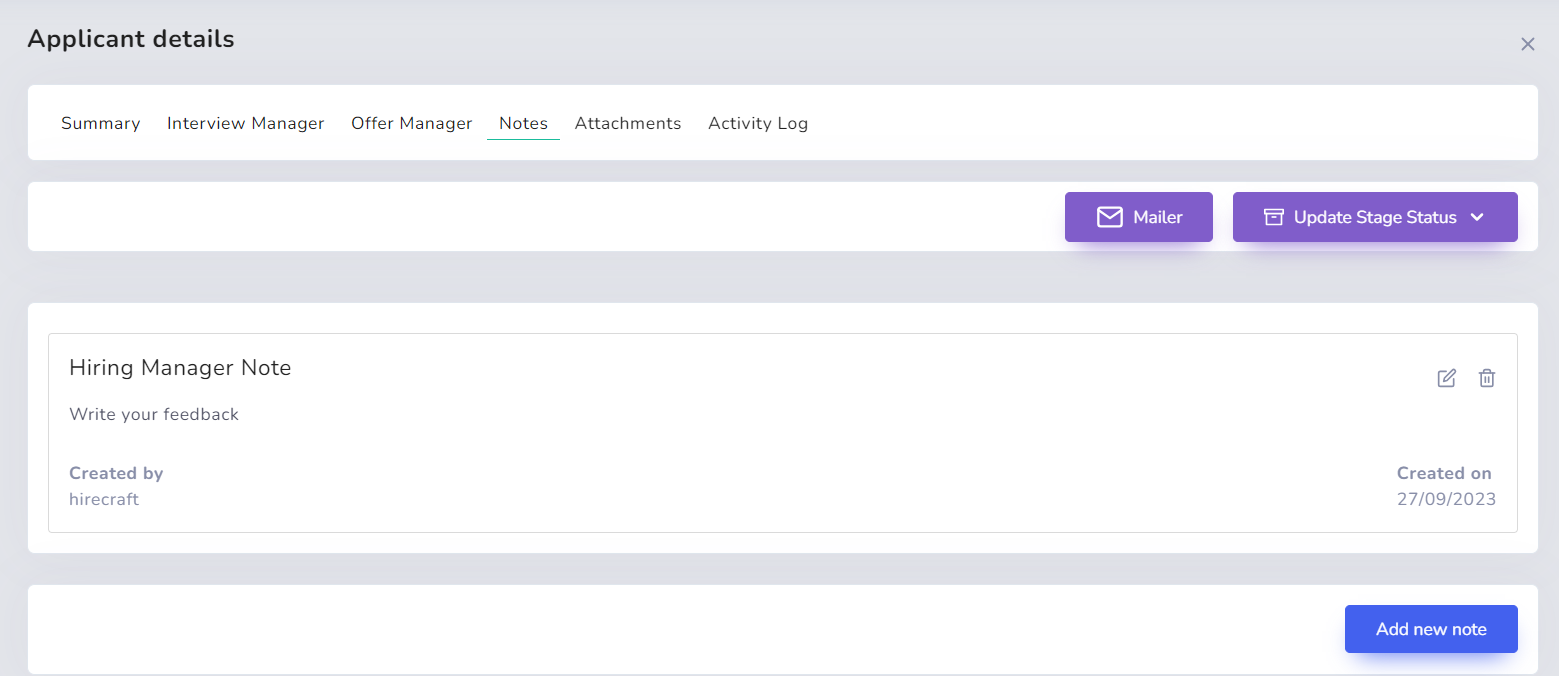Click the envelope icon inside the Mailer button
1559x676 pixels.
click(1110, 216)
